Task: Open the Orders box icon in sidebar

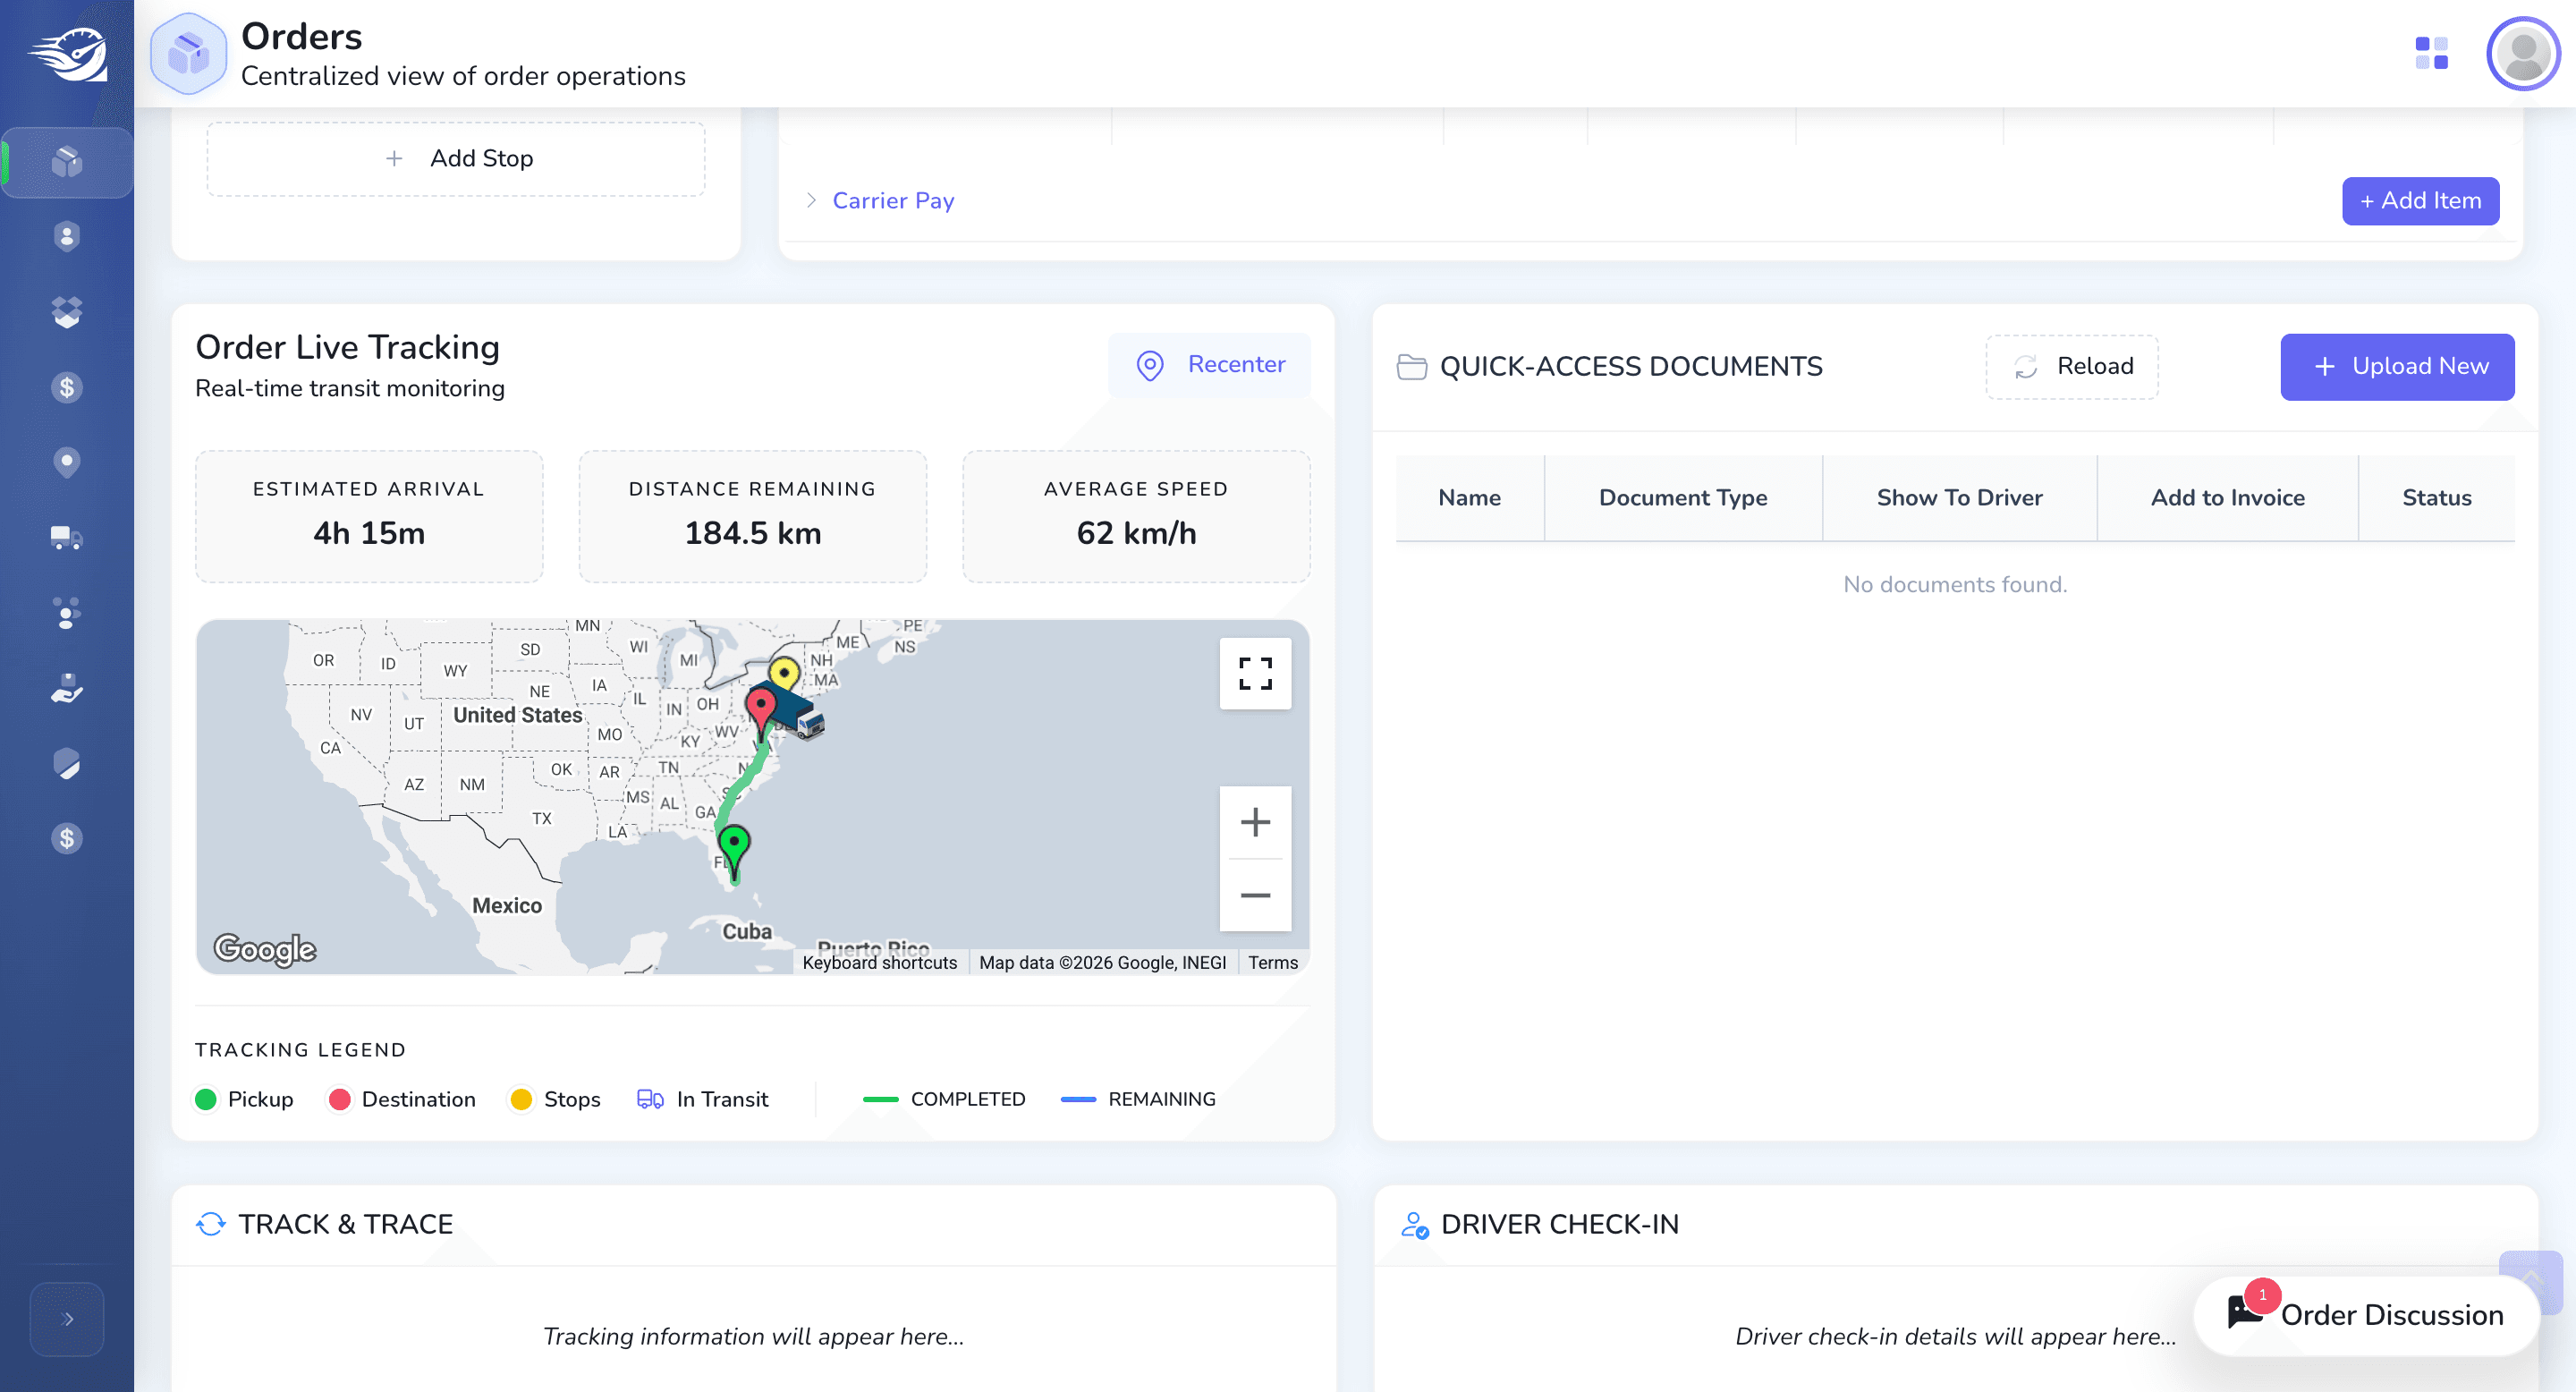Action: [x=67, y=162]
